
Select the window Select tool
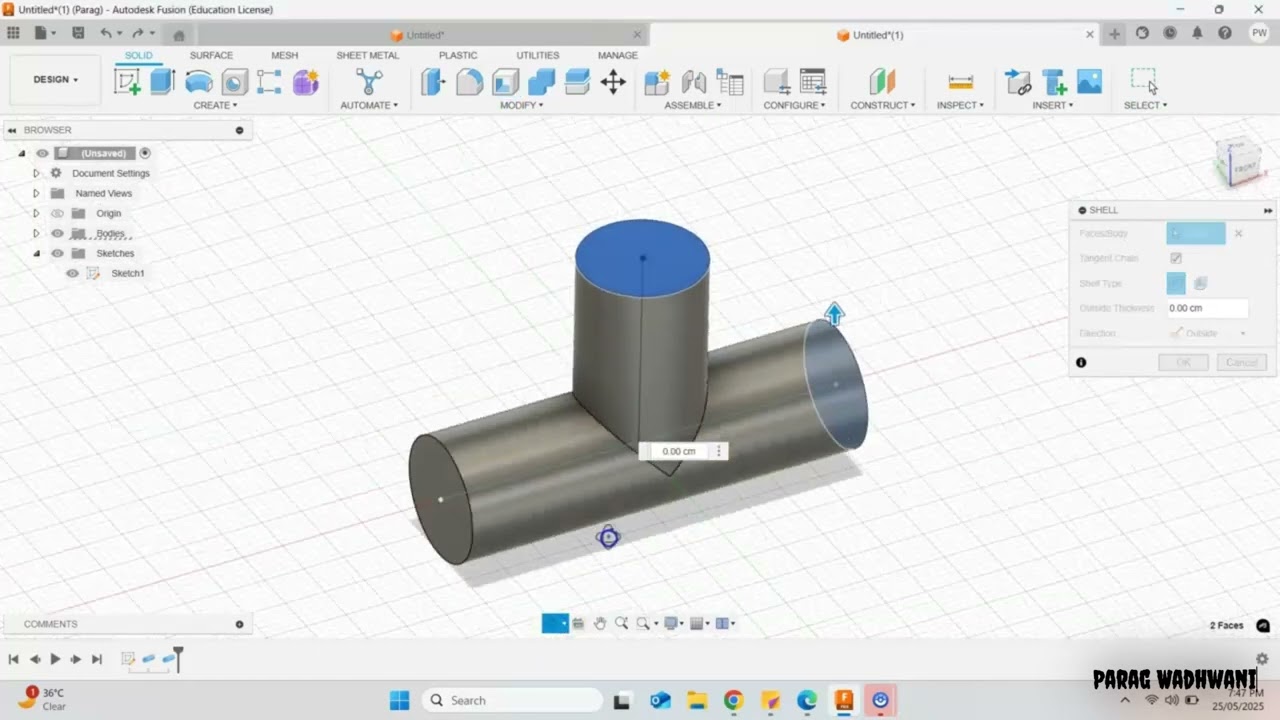point(1144,82)
